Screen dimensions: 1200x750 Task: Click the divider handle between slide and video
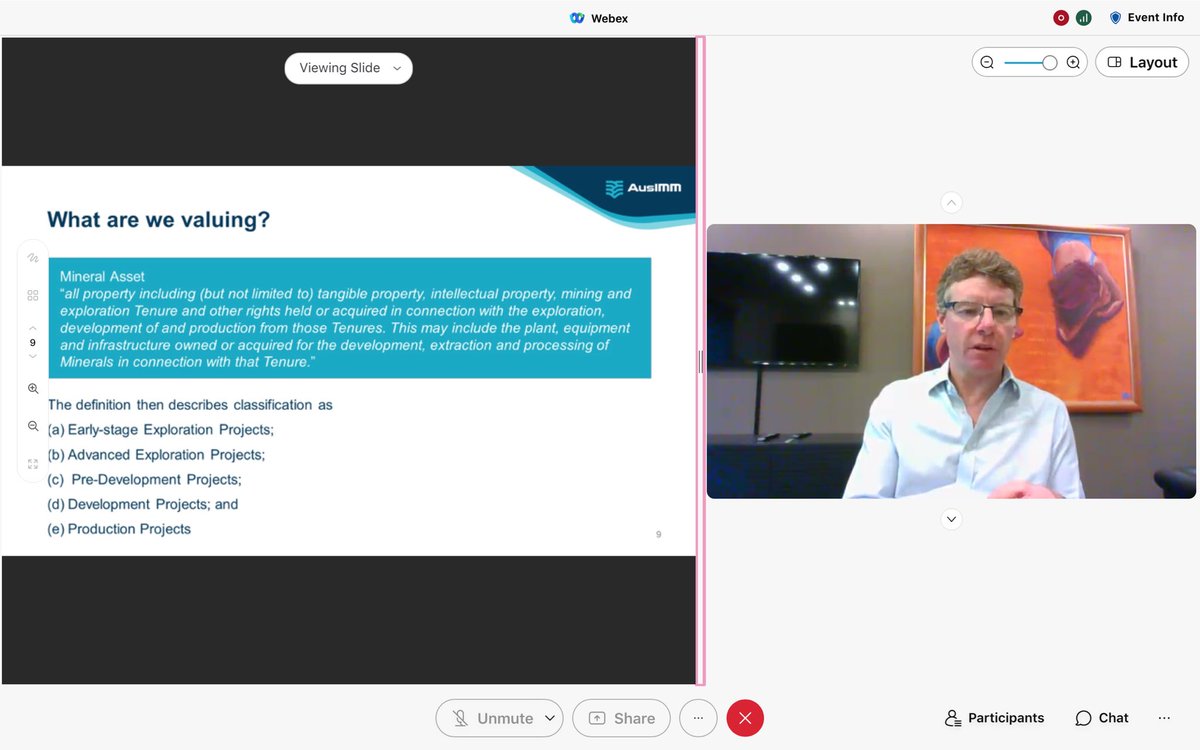point(701,361)
